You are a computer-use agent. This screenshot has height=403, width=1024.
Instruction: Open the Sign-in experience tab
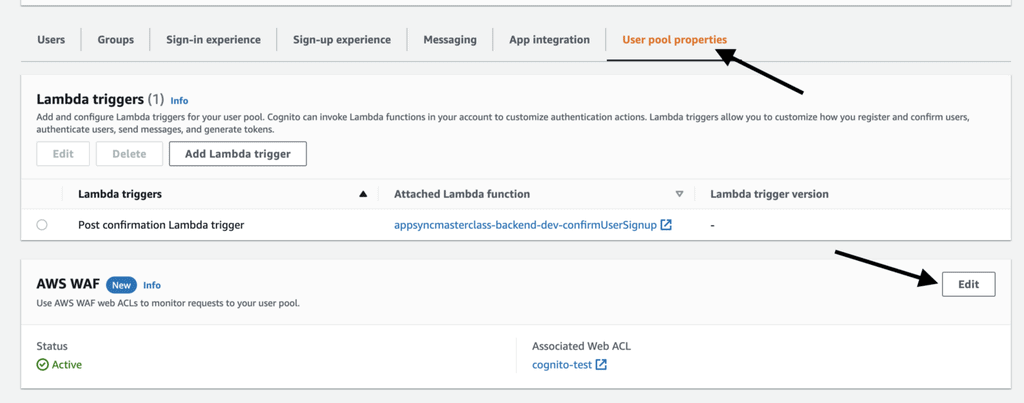pyautogui.click(x=213, y=40)
